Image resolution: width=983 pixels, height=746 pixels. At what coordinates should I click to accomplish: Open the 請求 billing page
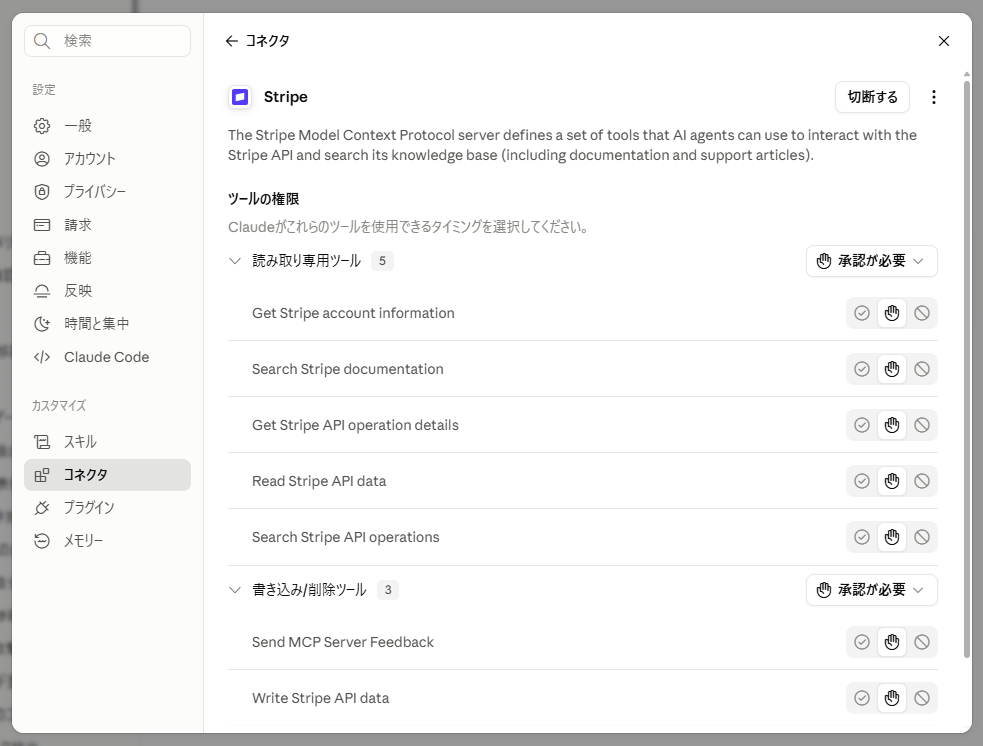coord(107,224)
